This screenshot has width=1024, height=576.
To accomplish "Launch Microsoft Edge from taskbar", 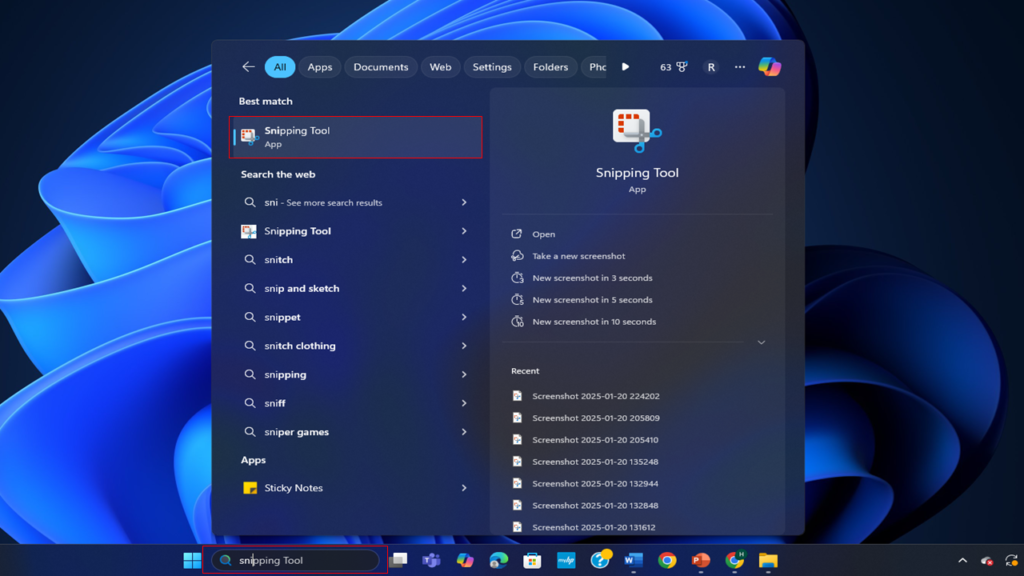I will tap(499, 560).
